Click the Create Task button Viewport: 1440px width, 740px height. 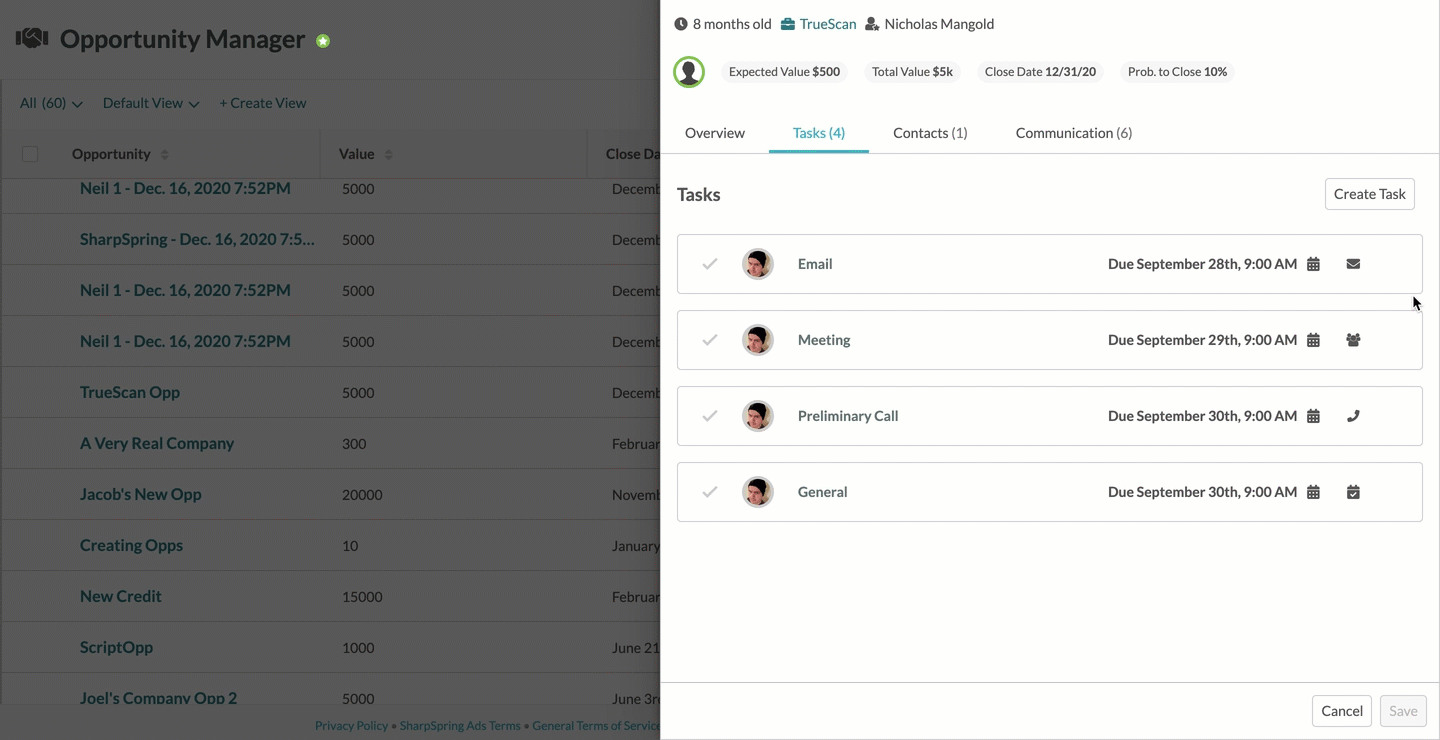click(x=1370, y=194)
